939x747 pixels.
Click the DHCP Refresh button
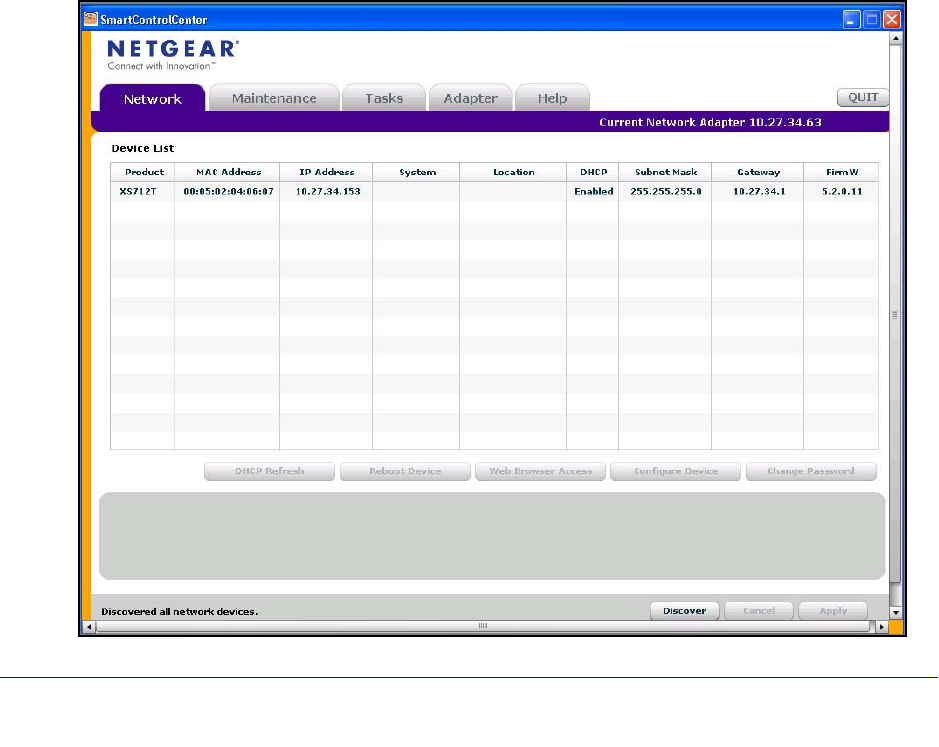tap(269, 471)
